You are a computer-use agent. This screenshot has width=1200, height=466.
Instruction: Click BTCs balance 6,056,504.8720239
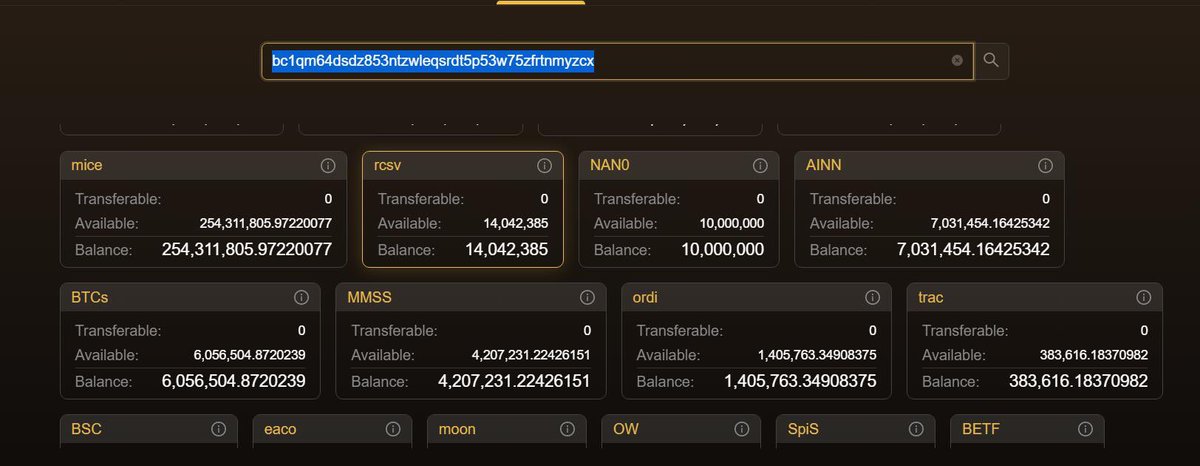click(234, 381)
